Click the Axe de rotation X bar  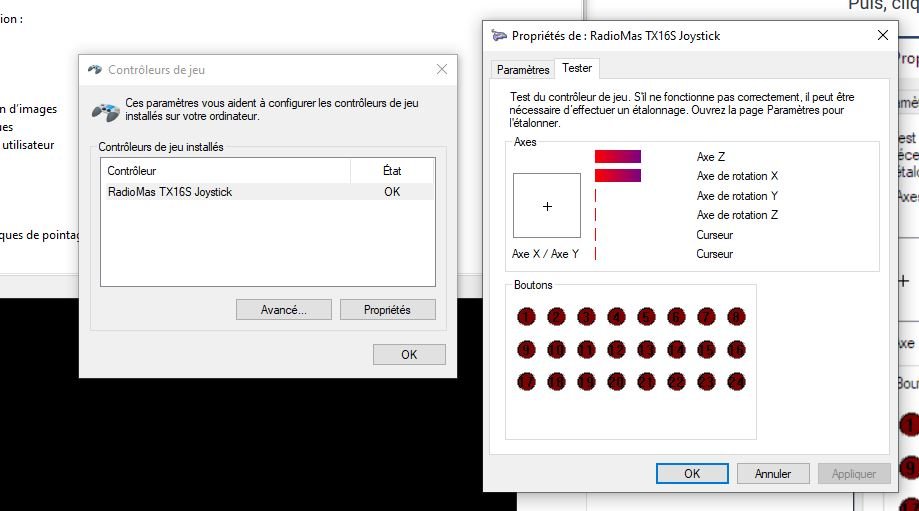(x=617, y=176)
